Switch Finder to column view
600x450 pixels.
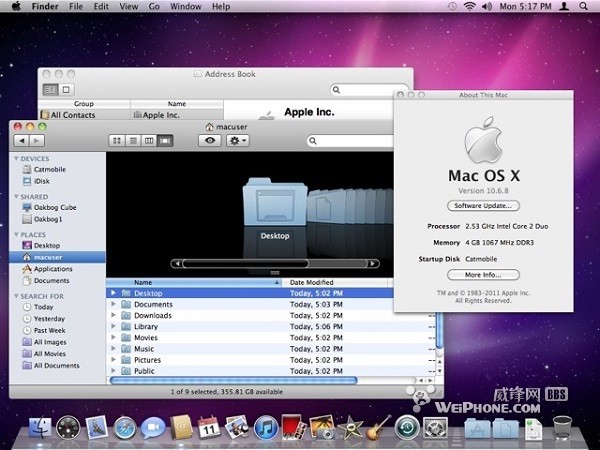pyautogui.click(x=149, y=141)
